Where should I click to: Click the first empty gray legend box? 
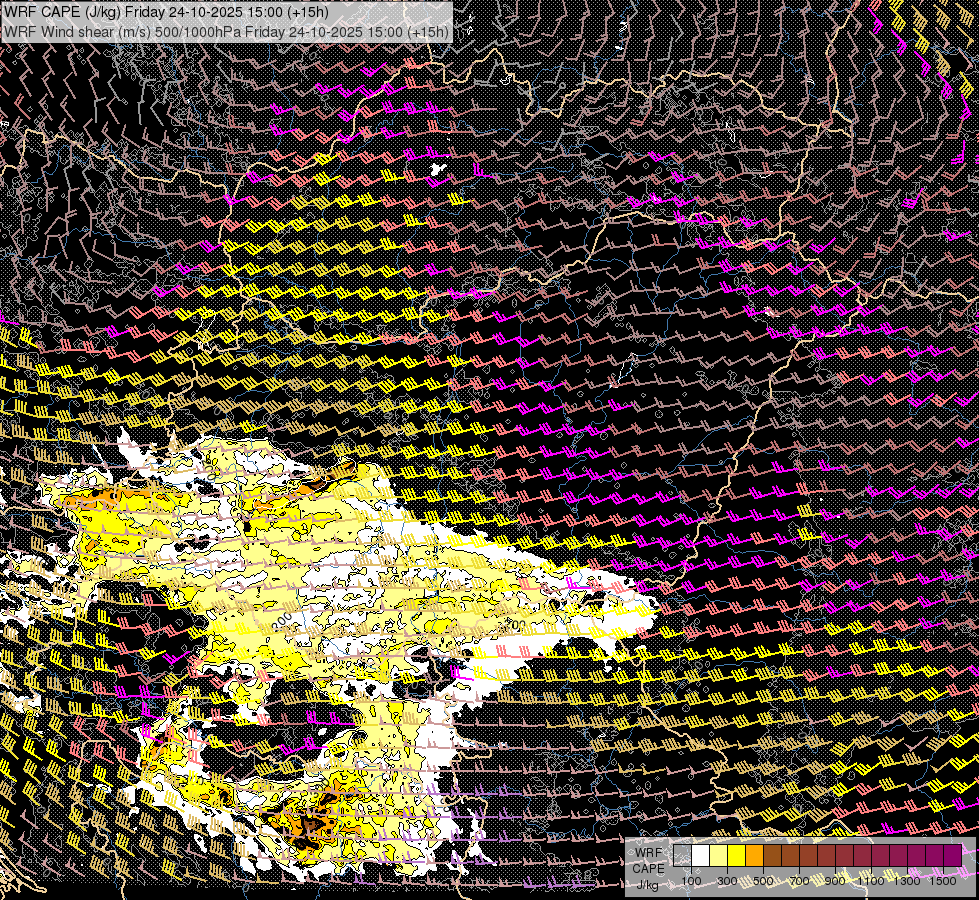pyautogui.click(x=682, y=855)
